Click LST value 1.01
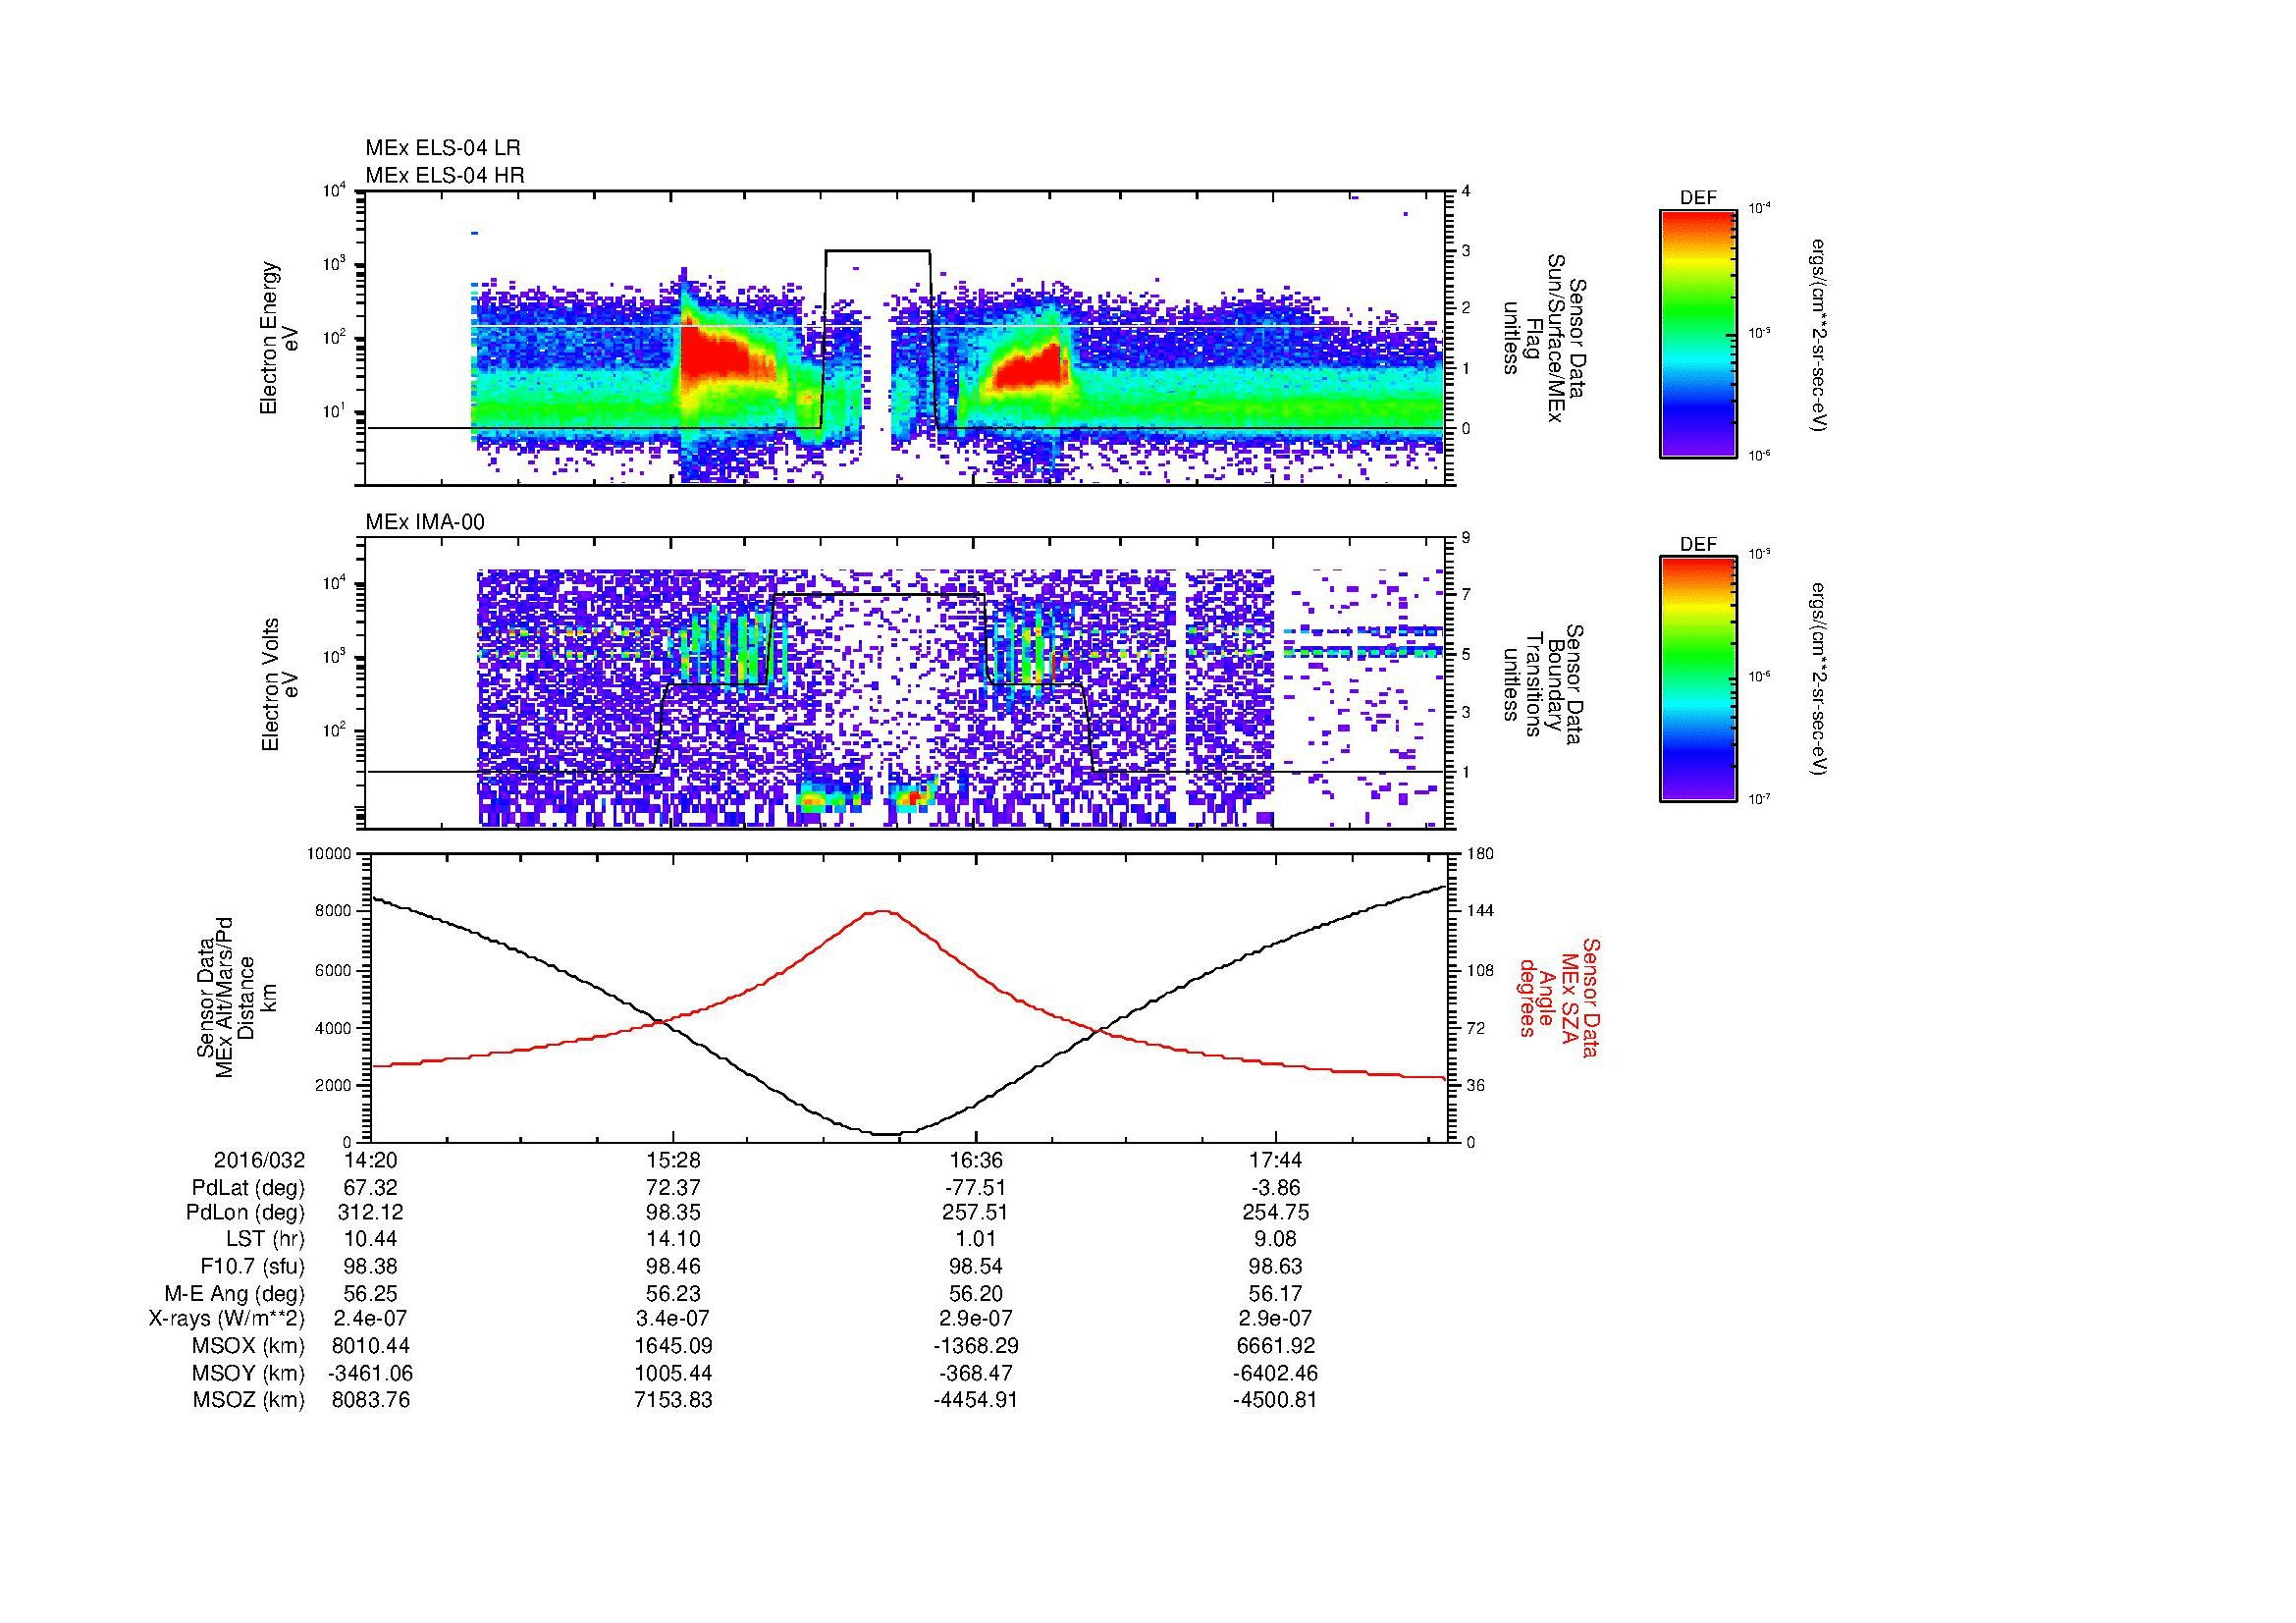The height and width of the screenshot is (1623, 2296). pos(975,1240)
